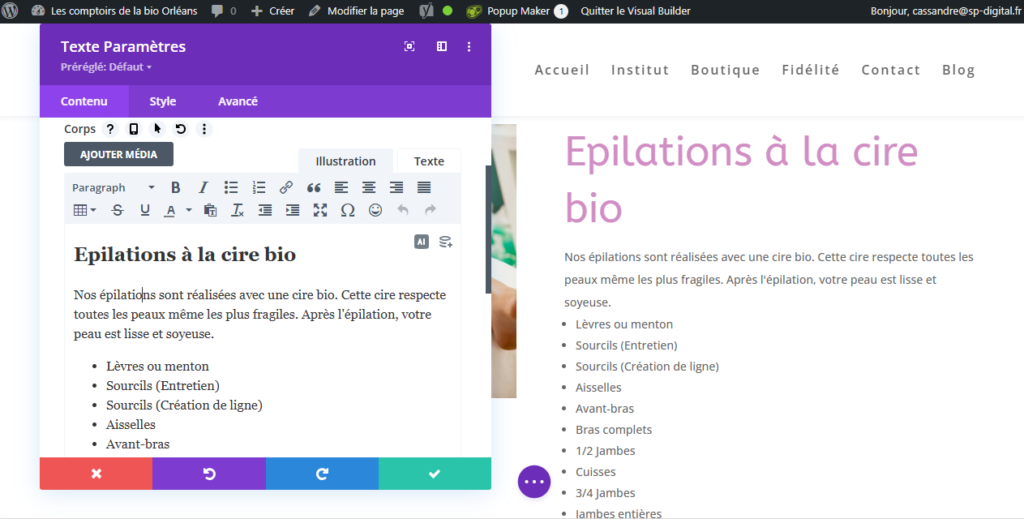Align text left
This screenshot has width=1024, height=519.
[x=341, y=187]
